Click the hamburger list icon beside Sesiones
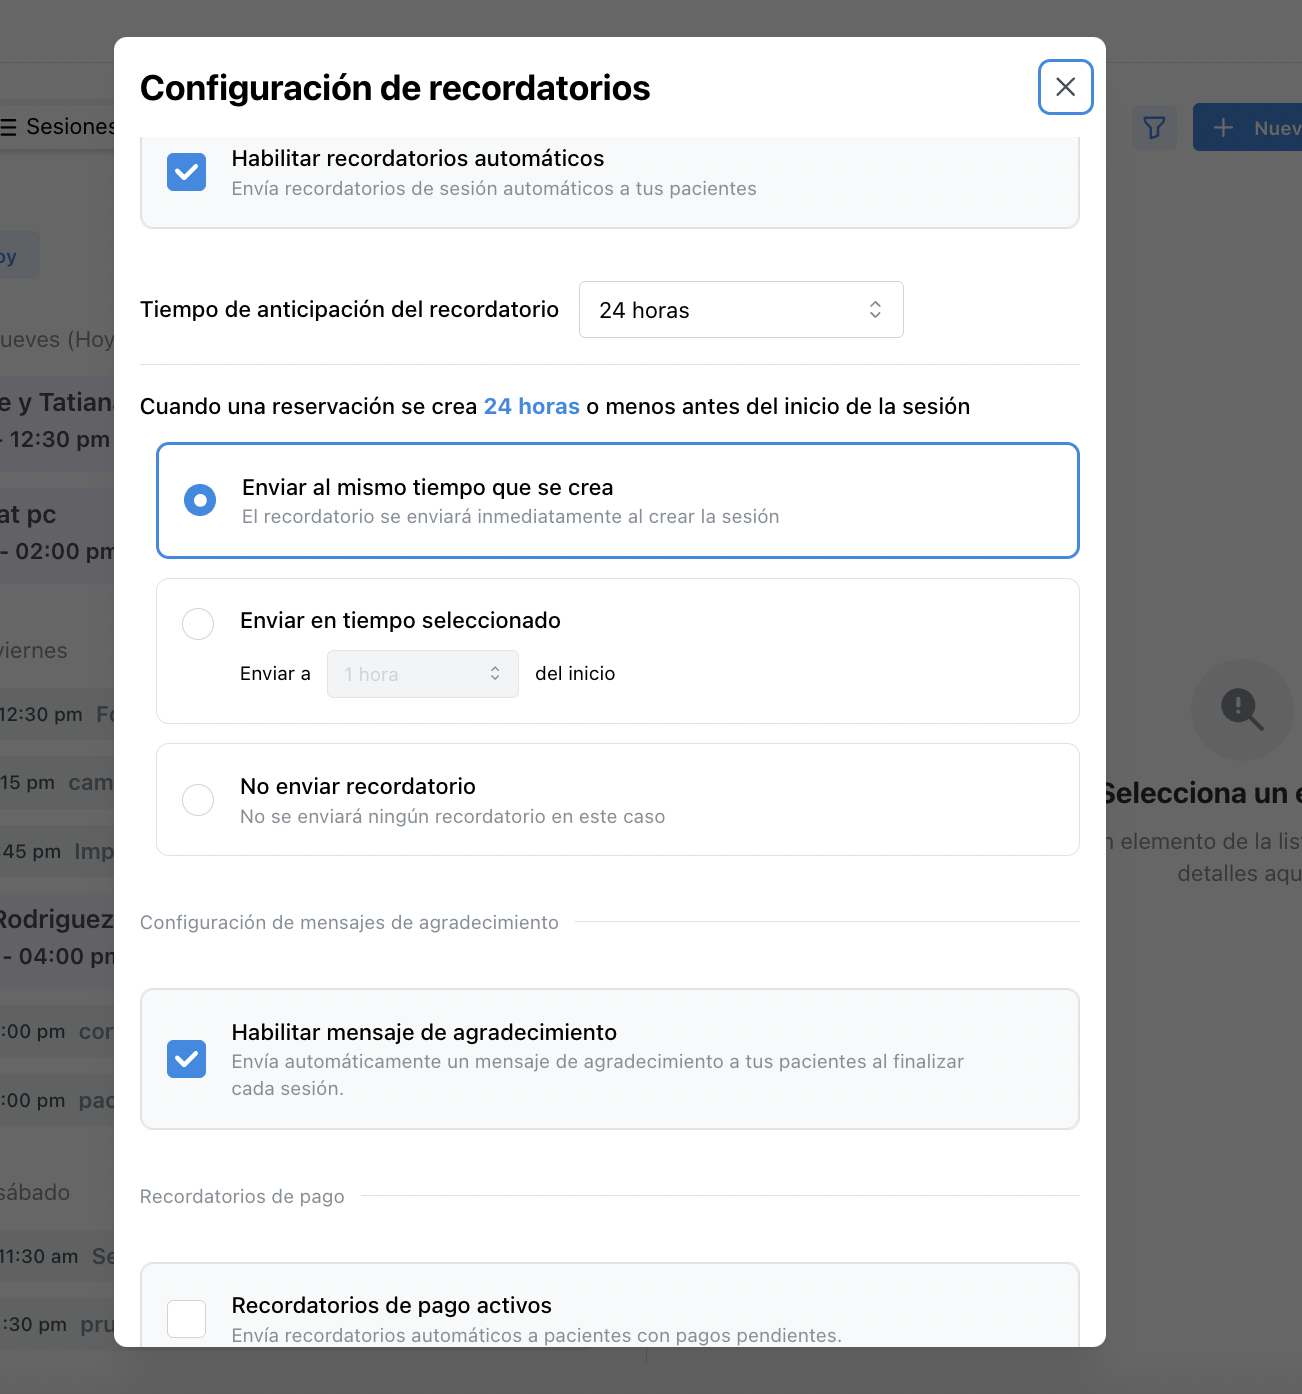The width and height of the screenshot is (1302, 1394). (x=9, y=127)
